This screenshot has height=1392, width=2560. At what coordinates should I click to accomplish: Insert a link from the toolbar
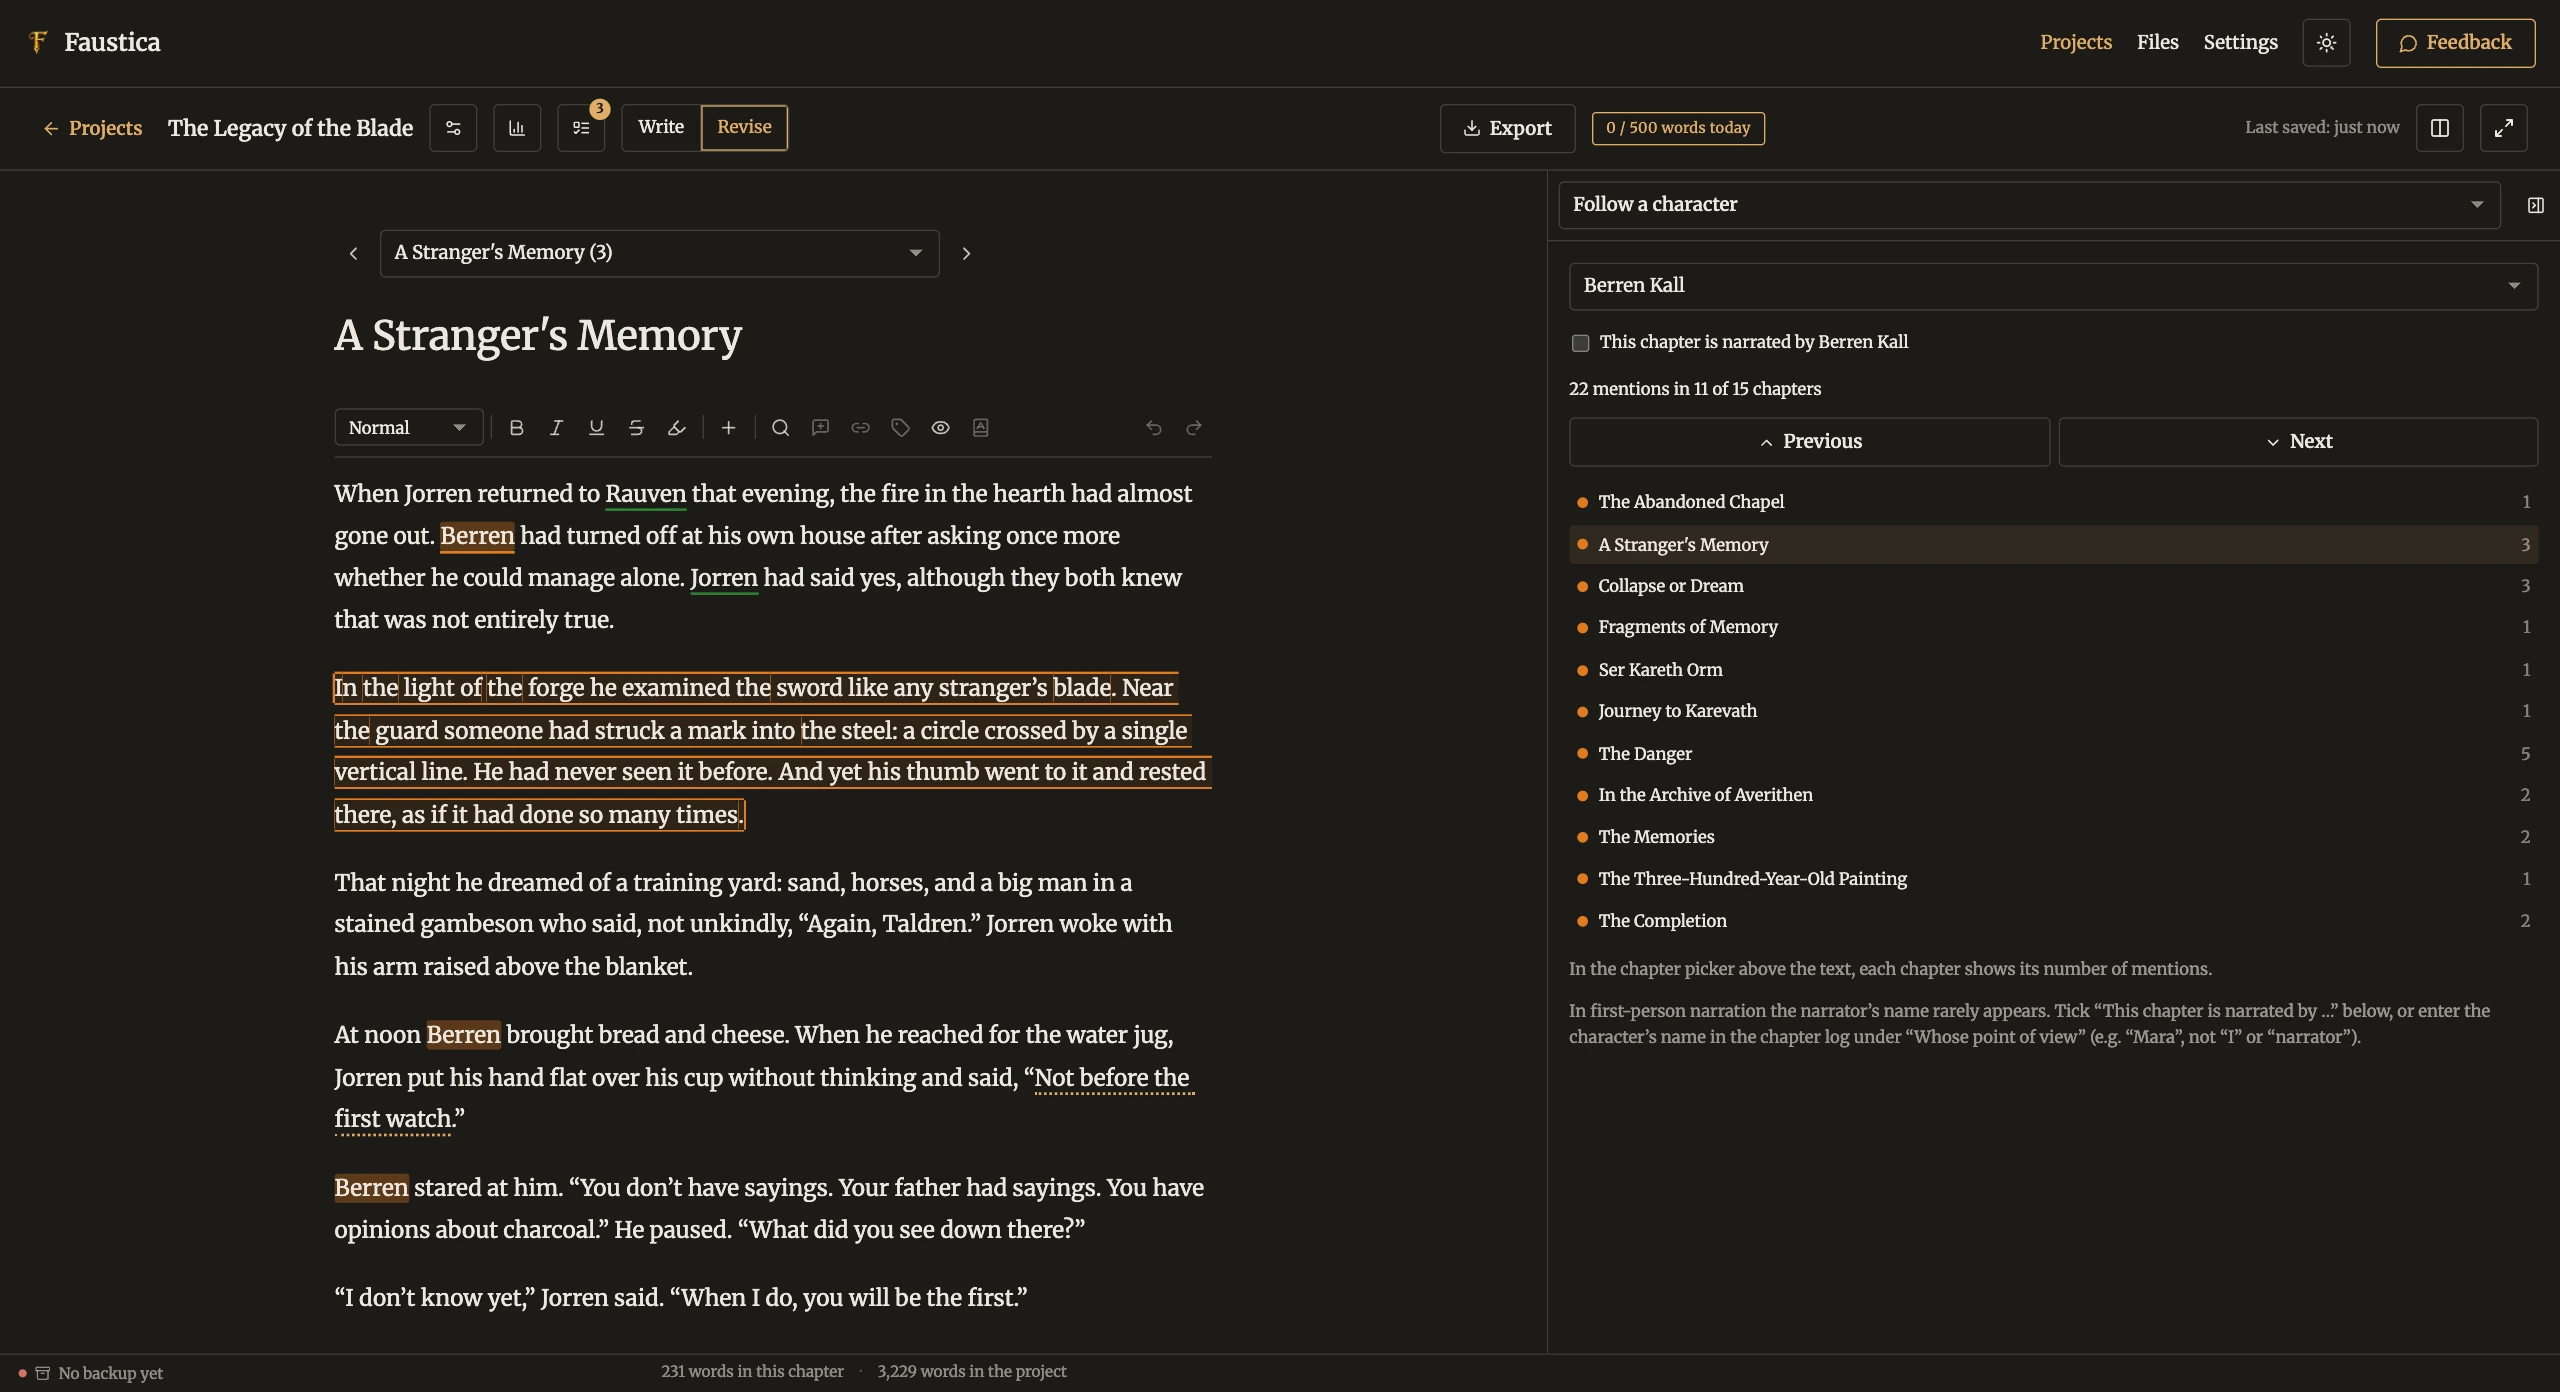(861, 428)
